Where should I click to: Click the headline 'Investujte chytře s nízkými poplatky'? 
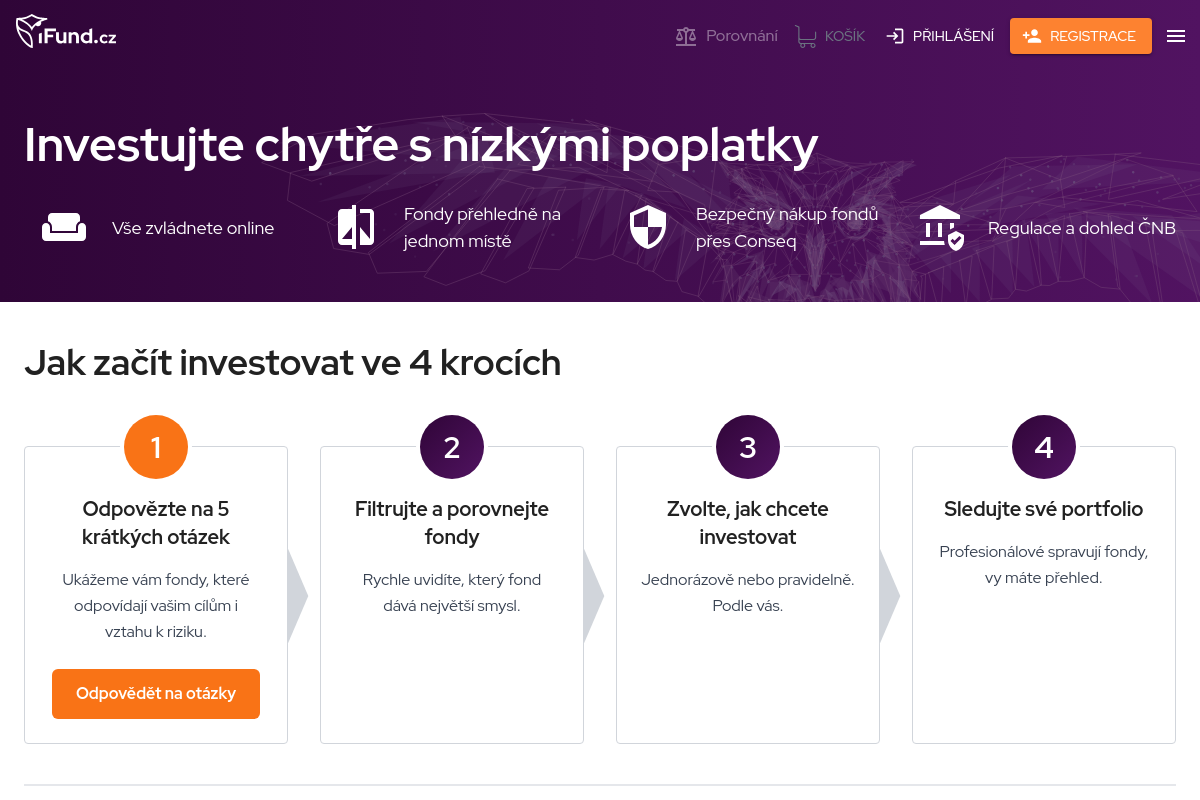coord(421,146)
